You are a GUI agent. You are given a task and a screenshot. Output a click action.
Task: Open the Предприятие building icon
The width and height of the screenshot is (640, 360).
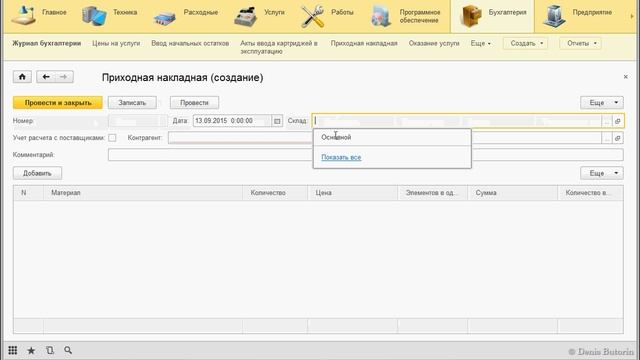554,16
